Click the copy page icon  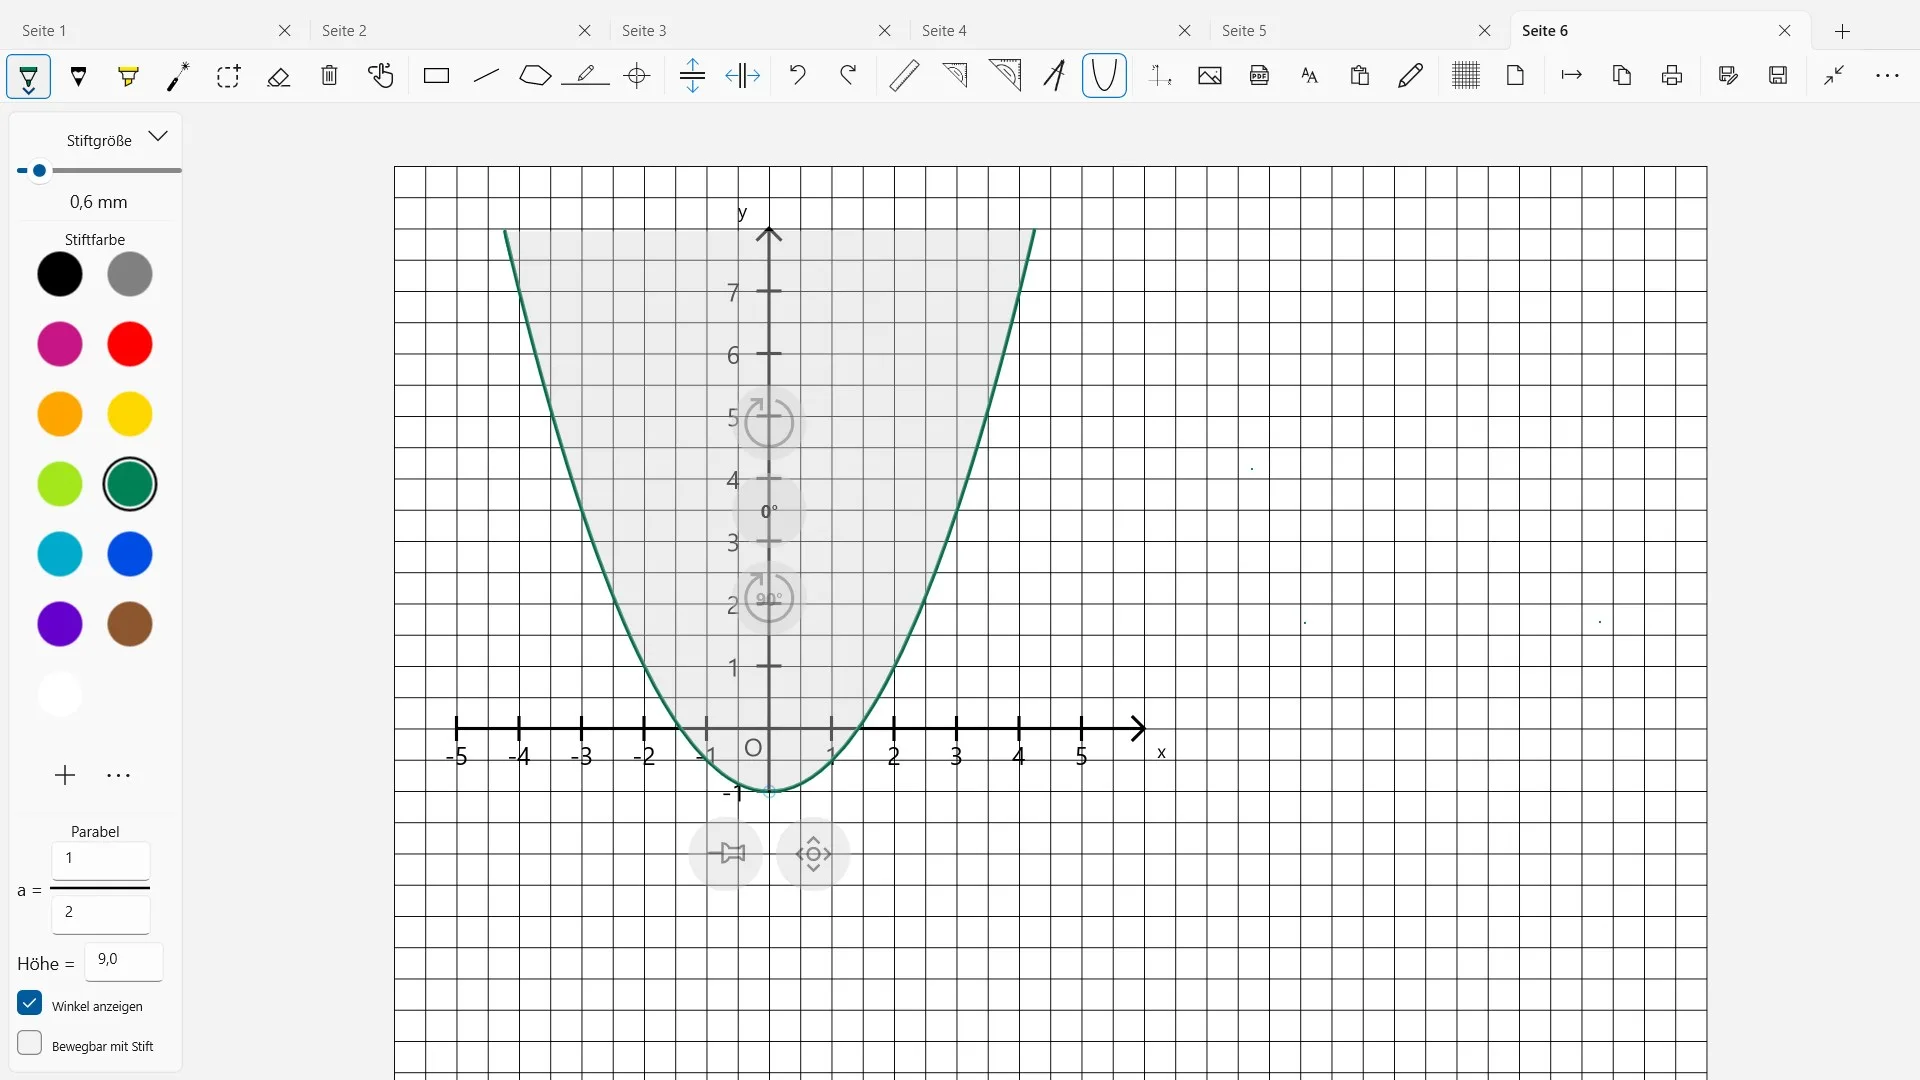pos(1622,76)
